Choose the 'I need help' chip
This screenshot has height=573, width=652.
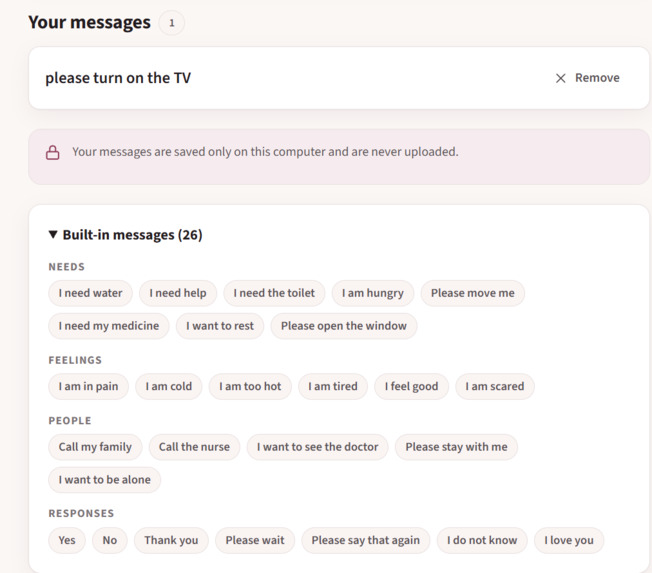pyautogui.click(x=178, y=293)
